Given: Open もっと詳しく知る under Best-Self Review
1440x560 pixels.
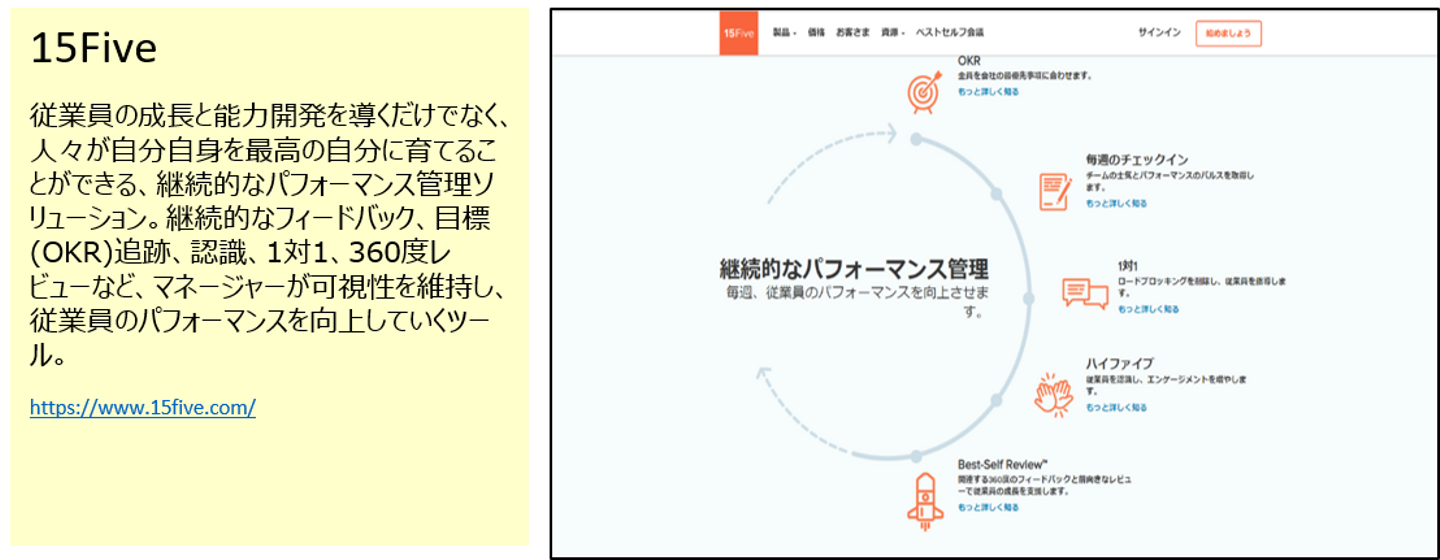Looking at the screenshot, I should click(988, 507).
